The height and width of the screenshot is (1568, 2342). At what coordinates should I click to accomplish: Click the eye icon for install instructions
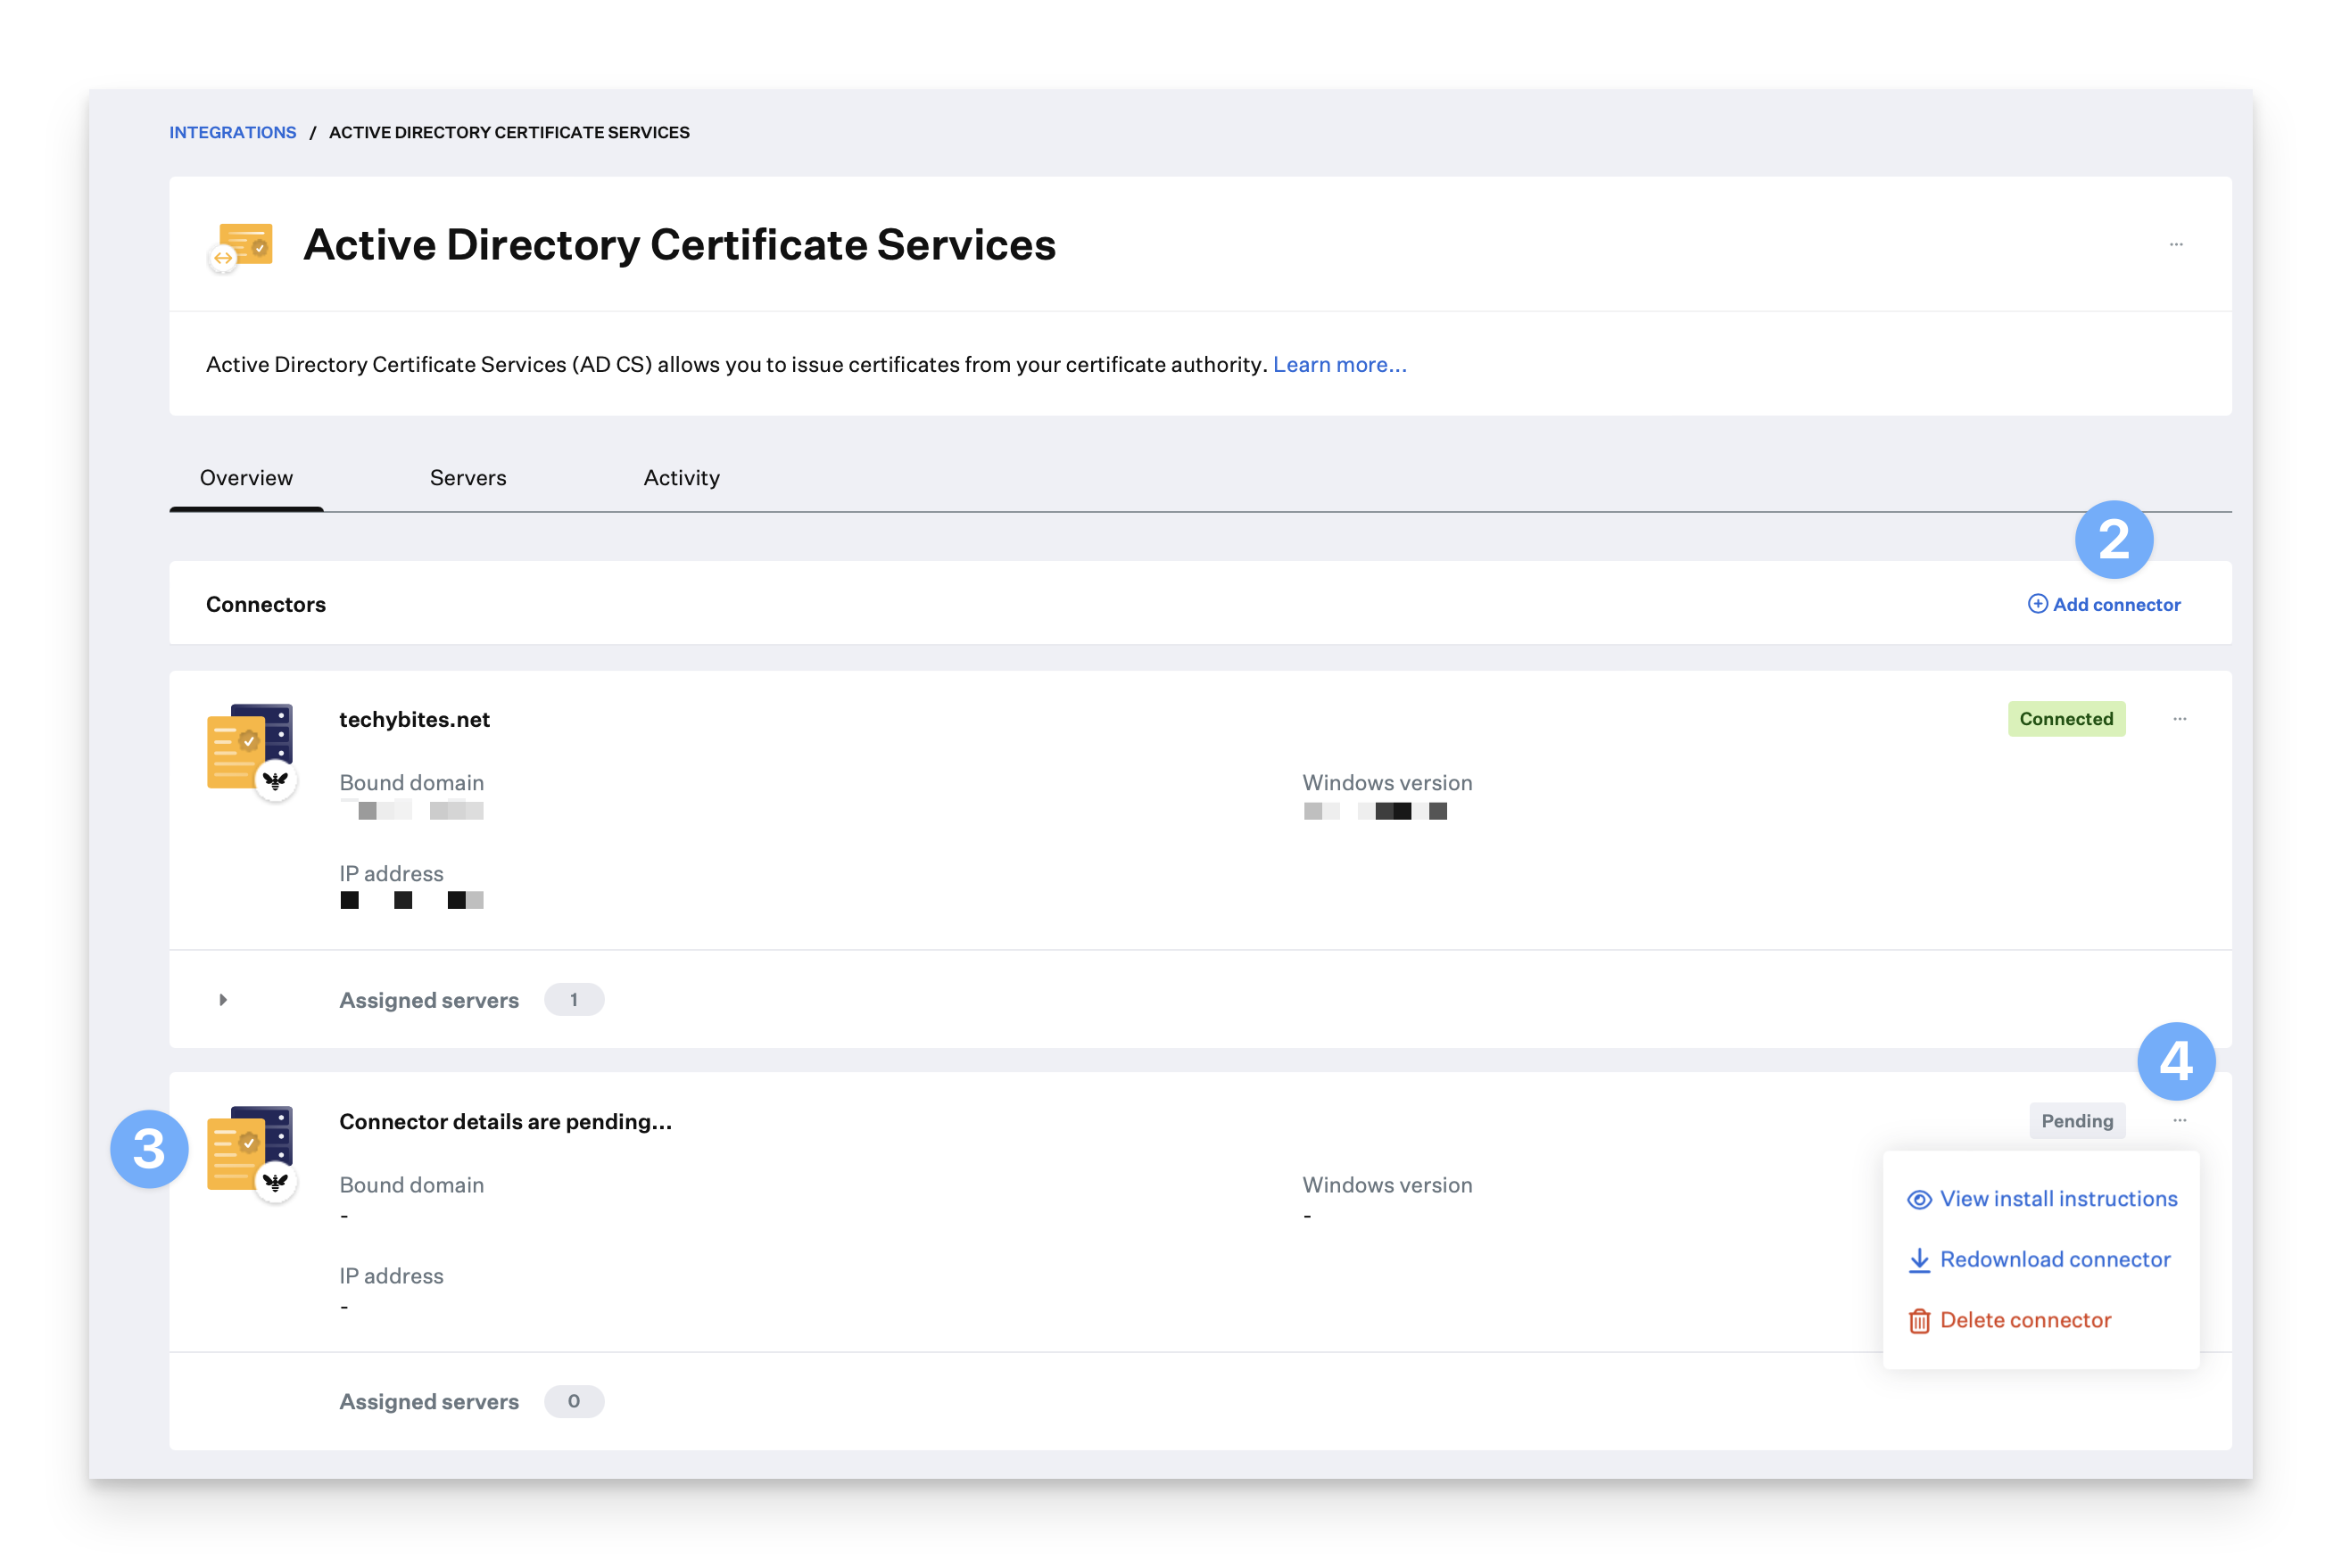tap(1919, 1200)
